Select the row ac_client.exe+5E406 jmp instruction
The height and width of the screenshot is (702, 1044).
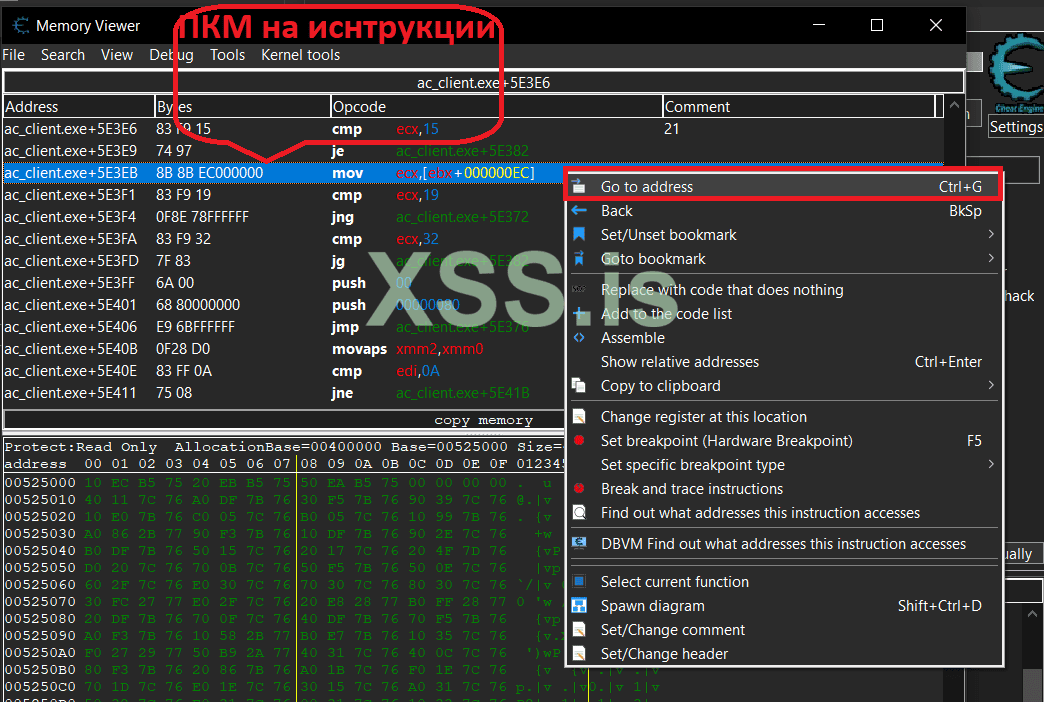click(284, 326)
